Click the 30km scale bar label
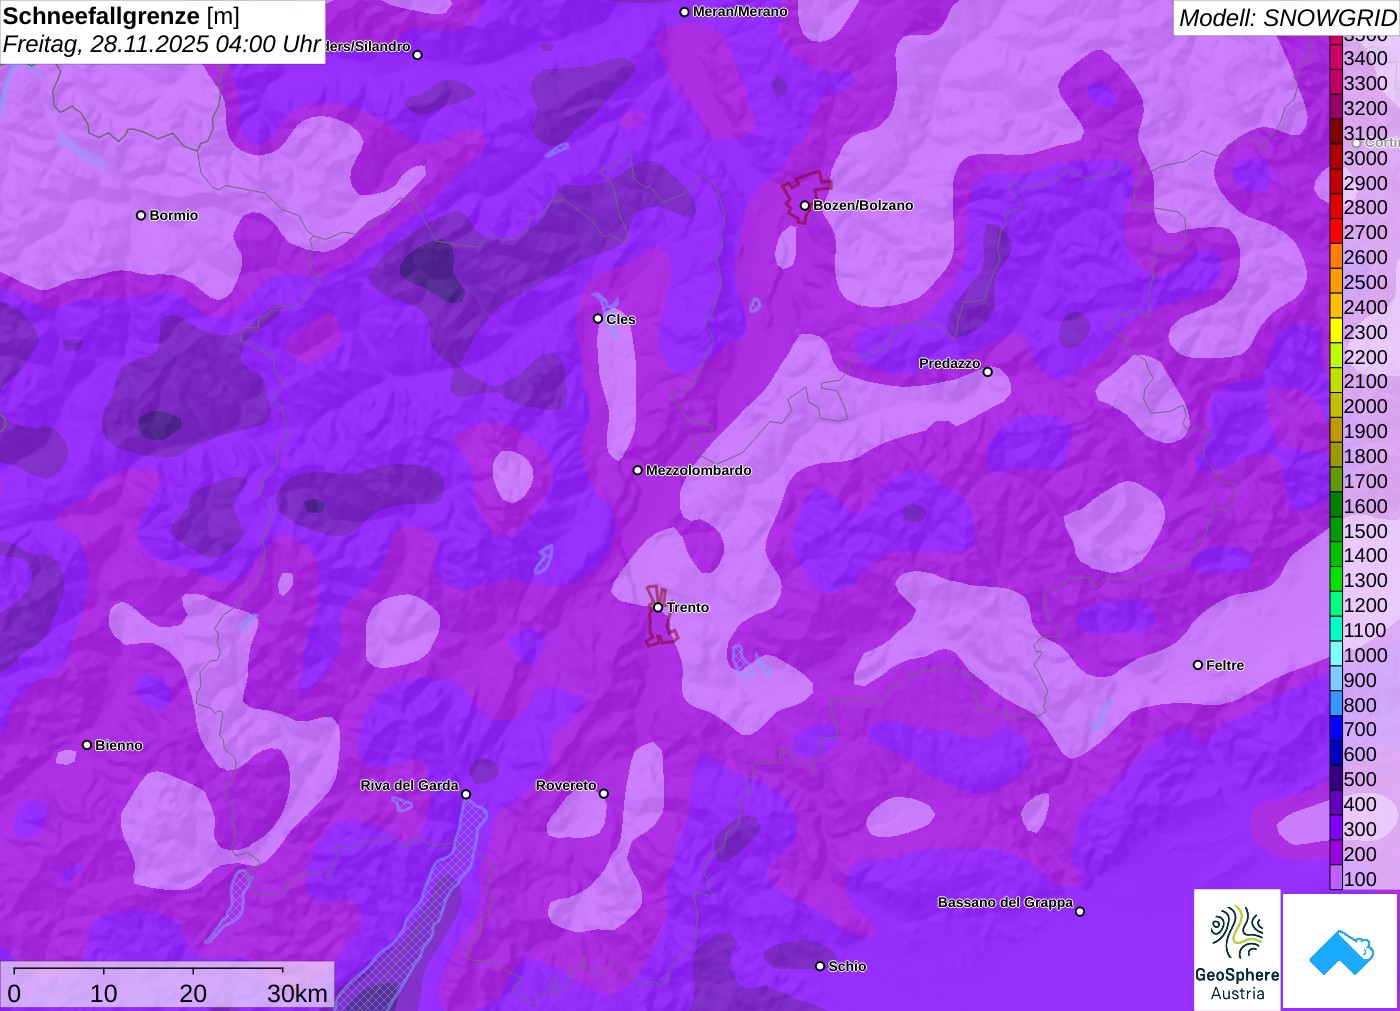The image size is (1400, 1011). tap(297, 993)
